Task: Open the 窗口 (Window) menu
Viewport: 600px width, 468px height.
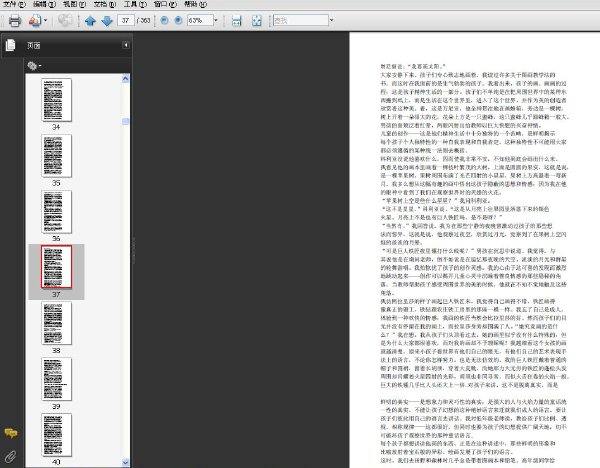Action: pos(165,4)
